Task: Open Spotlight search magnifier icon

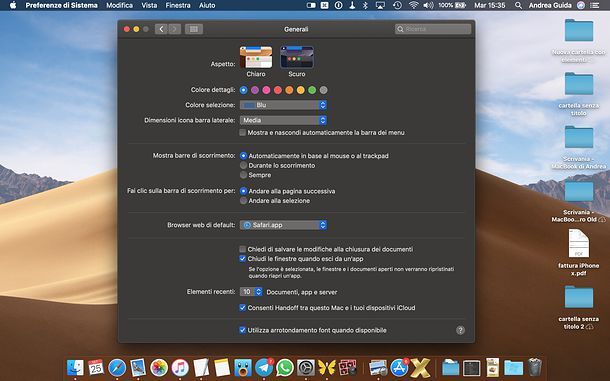Action: (518, 5)
